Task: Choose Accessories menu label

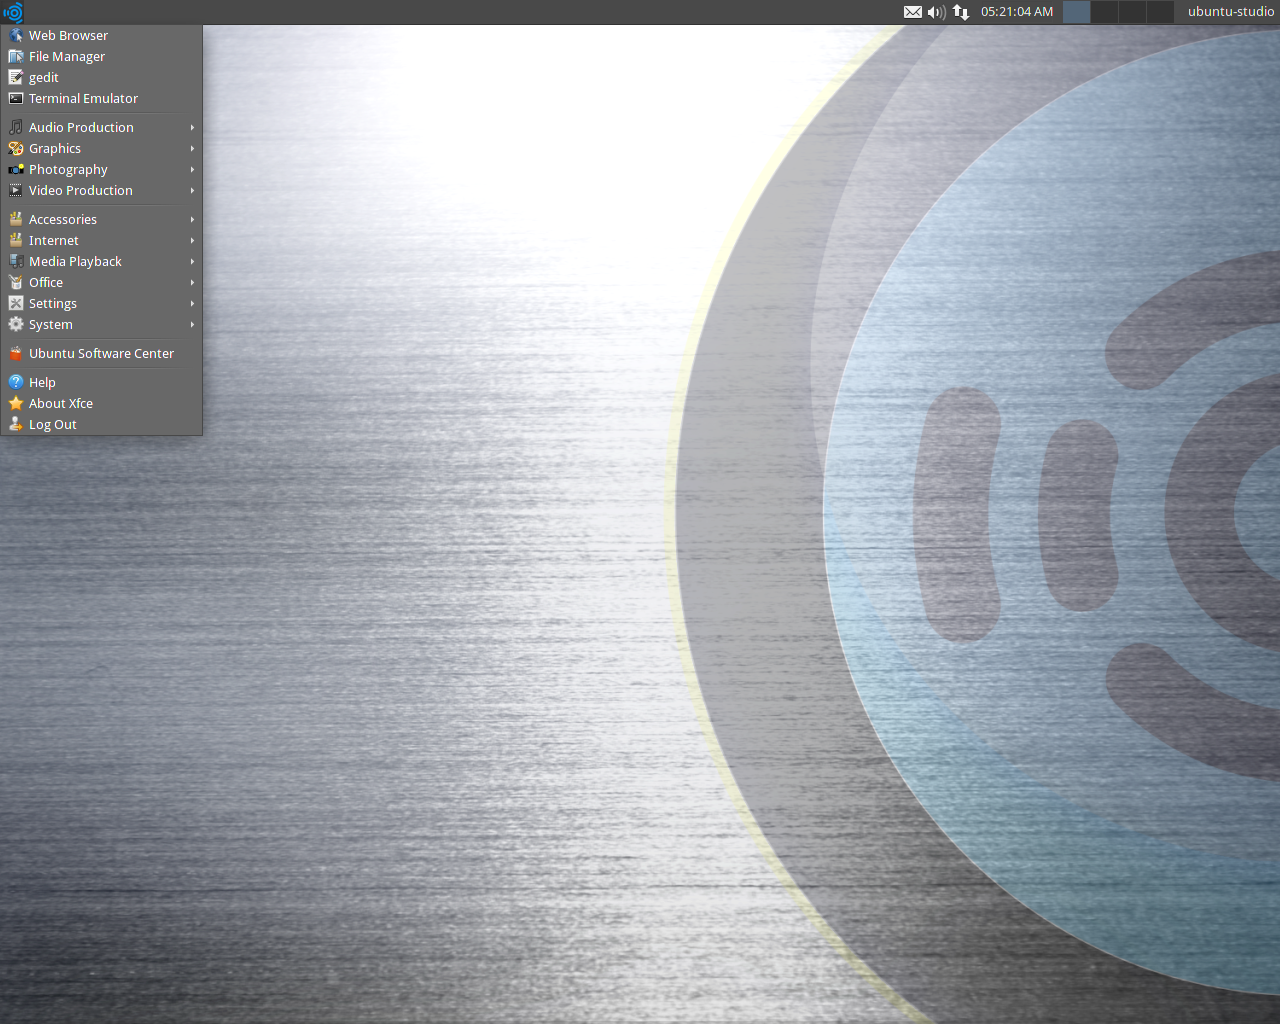Action: 63,219
